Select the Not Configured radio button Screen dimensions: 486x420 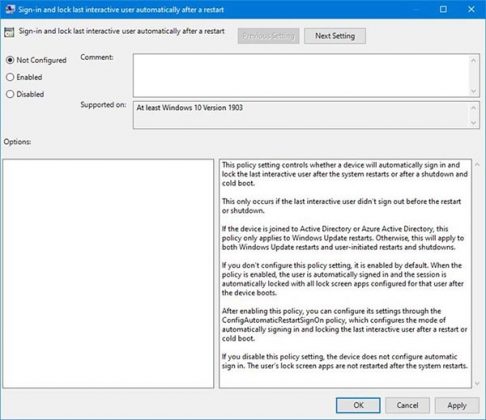[x=10, y=60]
